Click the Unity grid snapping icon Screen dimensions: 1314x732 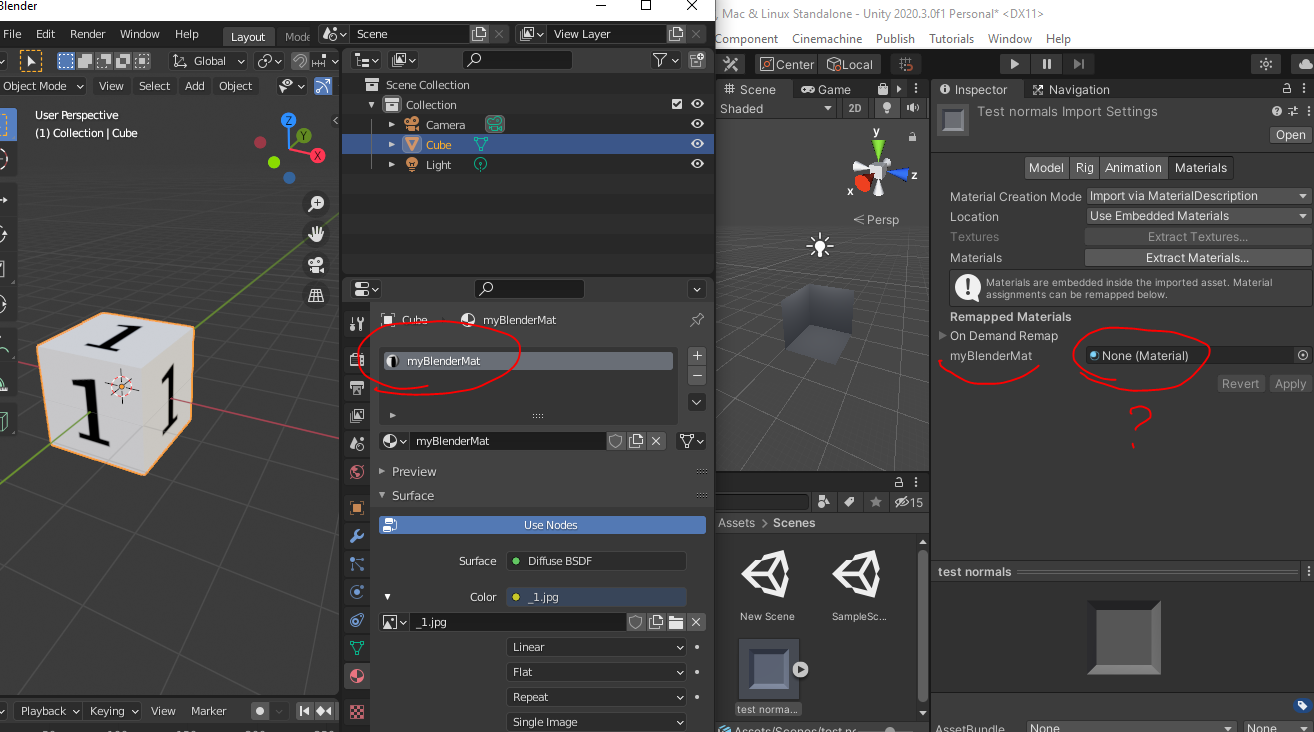(905, 64)
